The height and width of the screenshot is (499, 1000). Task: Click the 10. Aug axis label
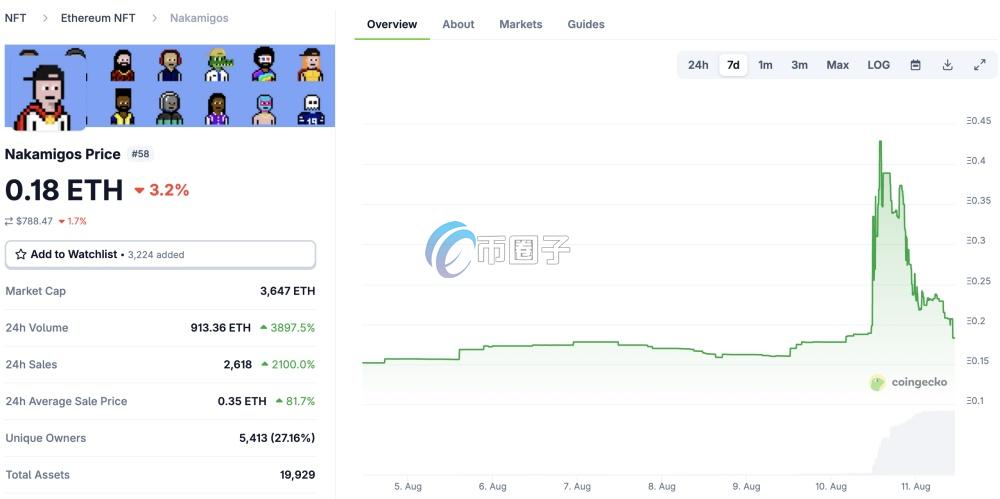831,486
